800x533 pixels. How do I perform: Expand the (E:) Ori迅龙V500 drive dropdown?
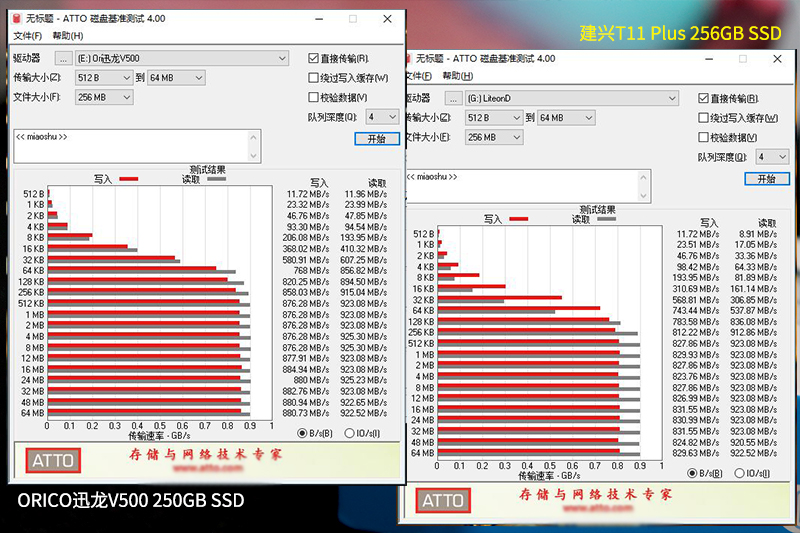282,59
